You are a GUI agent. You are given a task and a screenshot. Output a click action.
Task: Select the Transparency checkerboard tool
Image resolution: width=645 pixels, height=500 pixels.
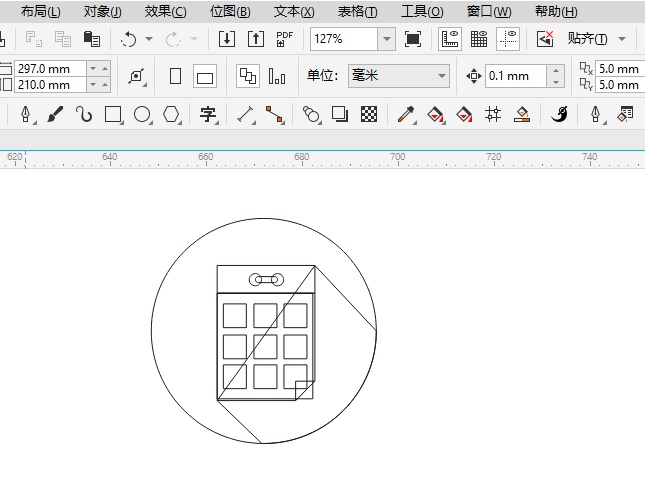(369, 114)
